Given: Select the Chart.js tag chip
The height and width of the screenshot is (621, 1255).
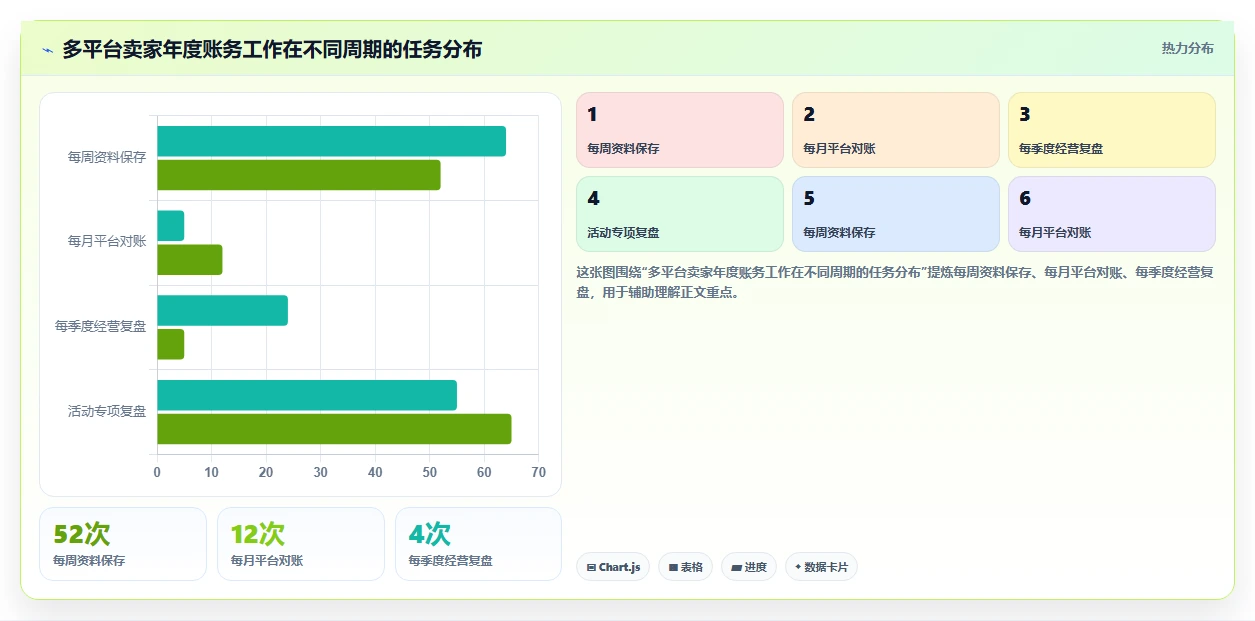Looking at the screenshot, I should tap(613, 567).
